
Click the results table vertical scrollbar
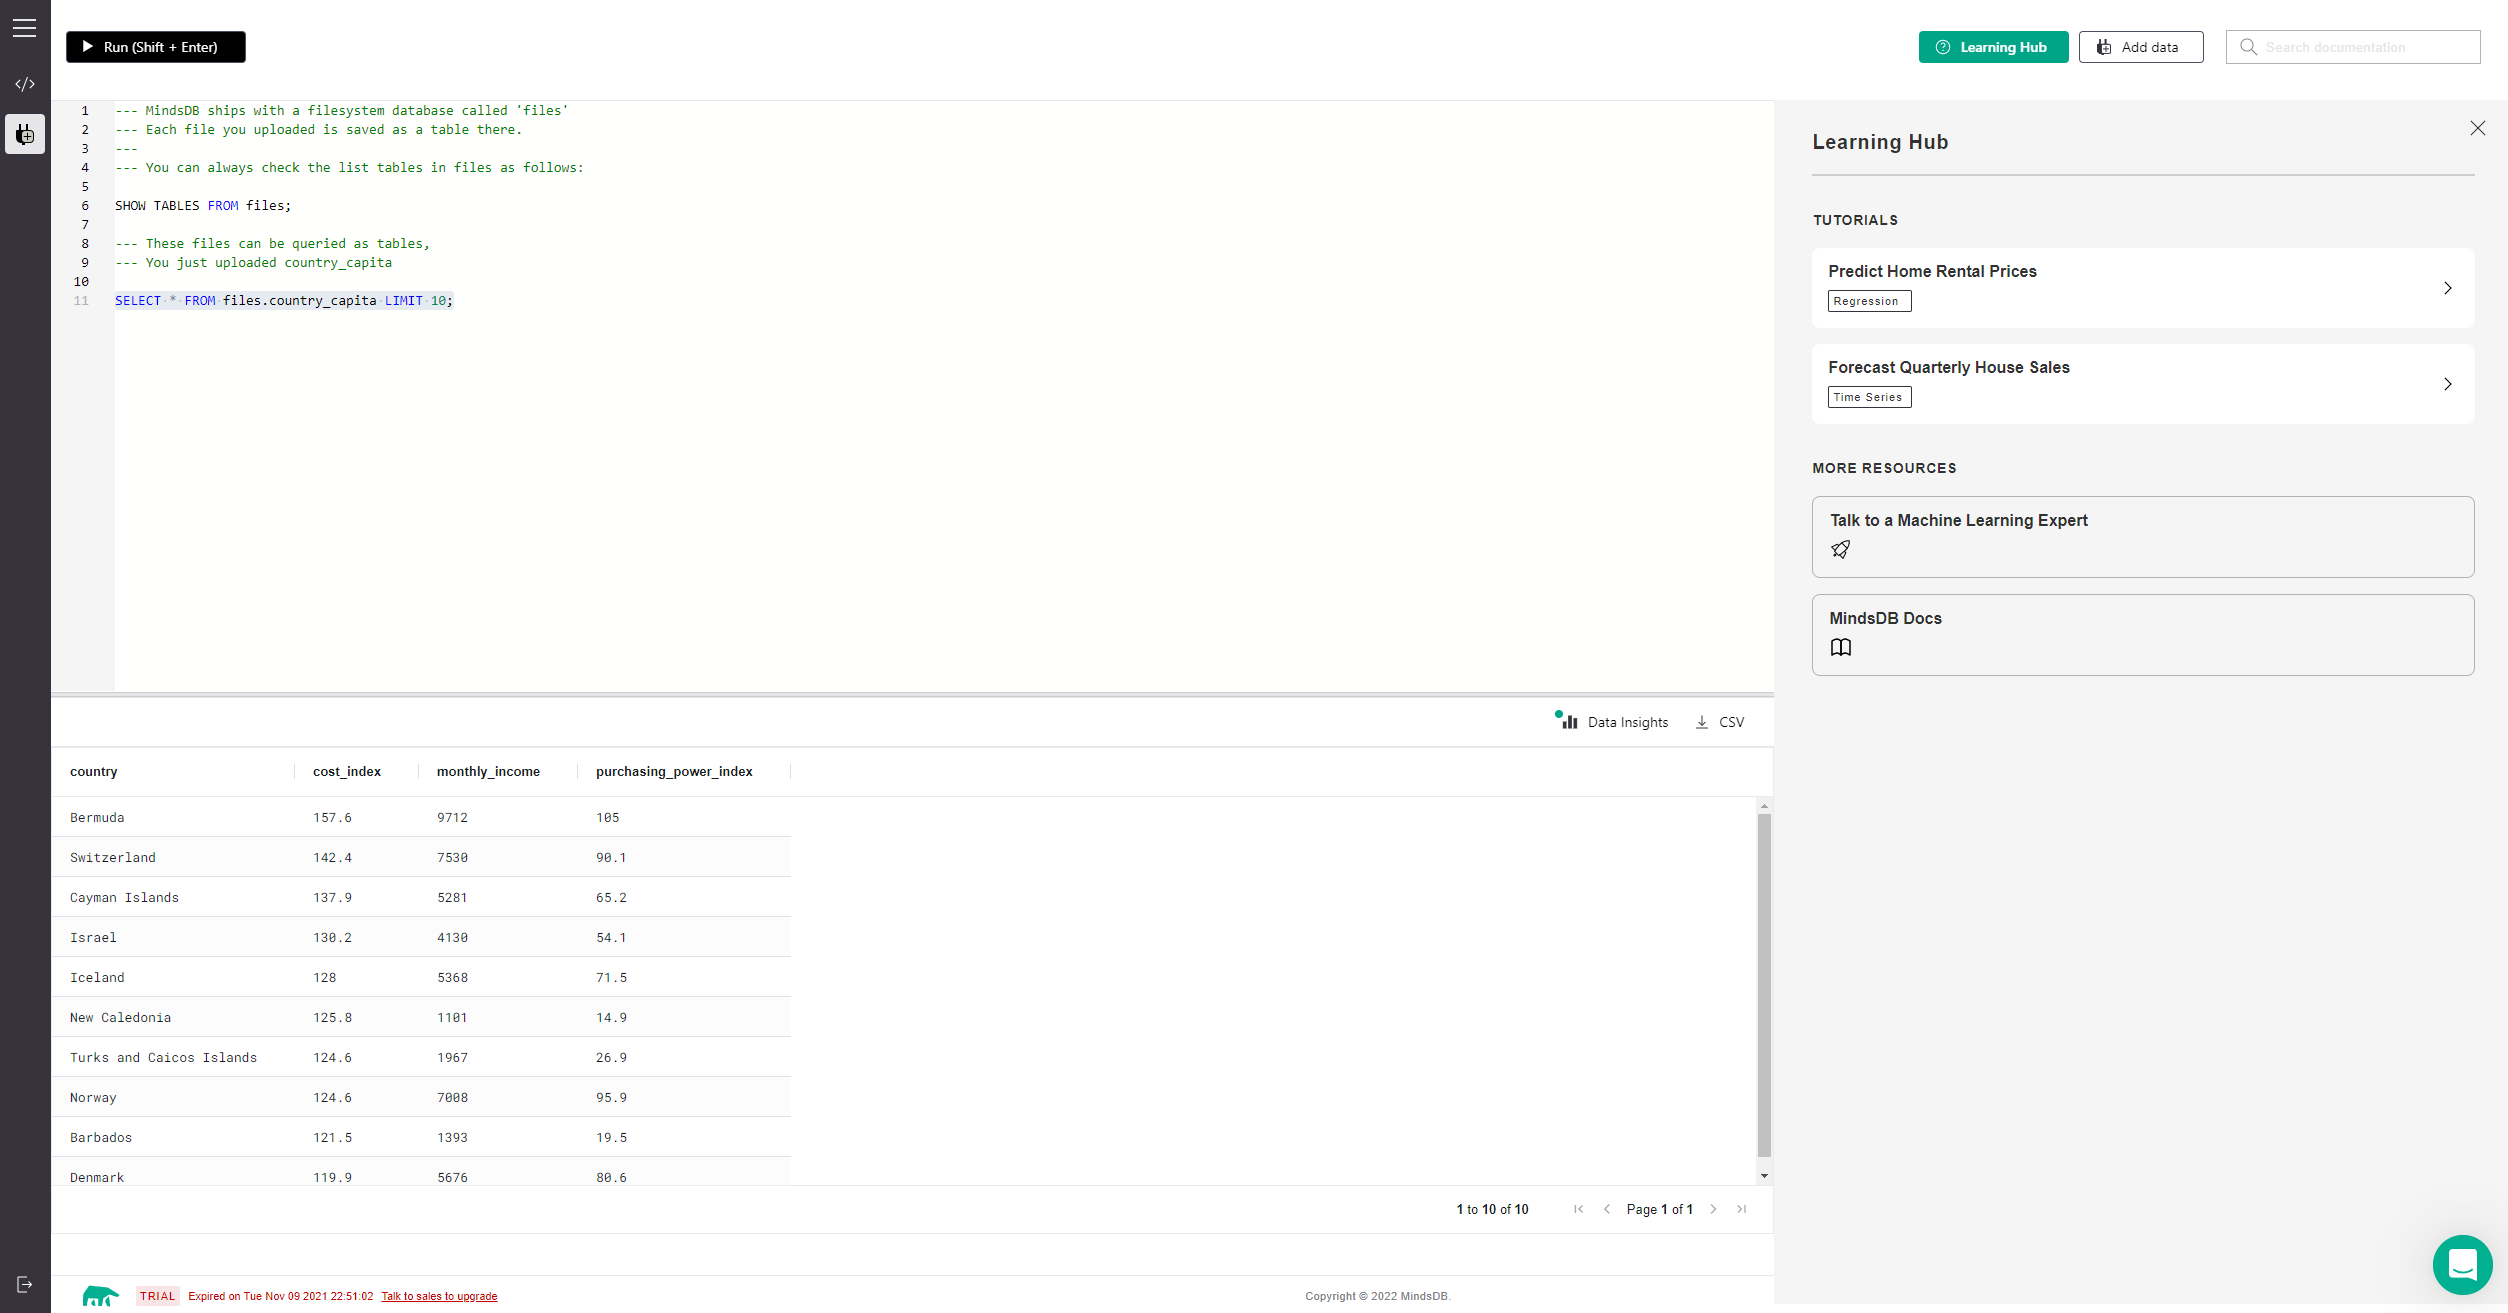pyautogui.click(x=1764, y=984)
